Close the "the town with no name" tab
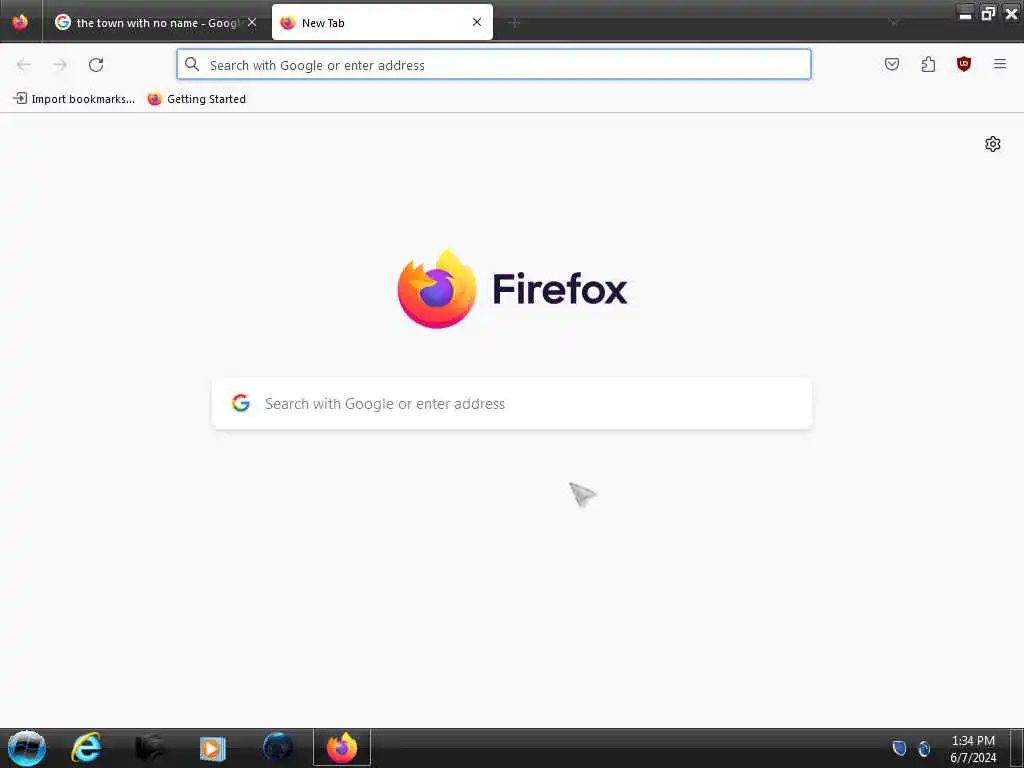This screenshot has width=1024, height=768. (252, 22)
